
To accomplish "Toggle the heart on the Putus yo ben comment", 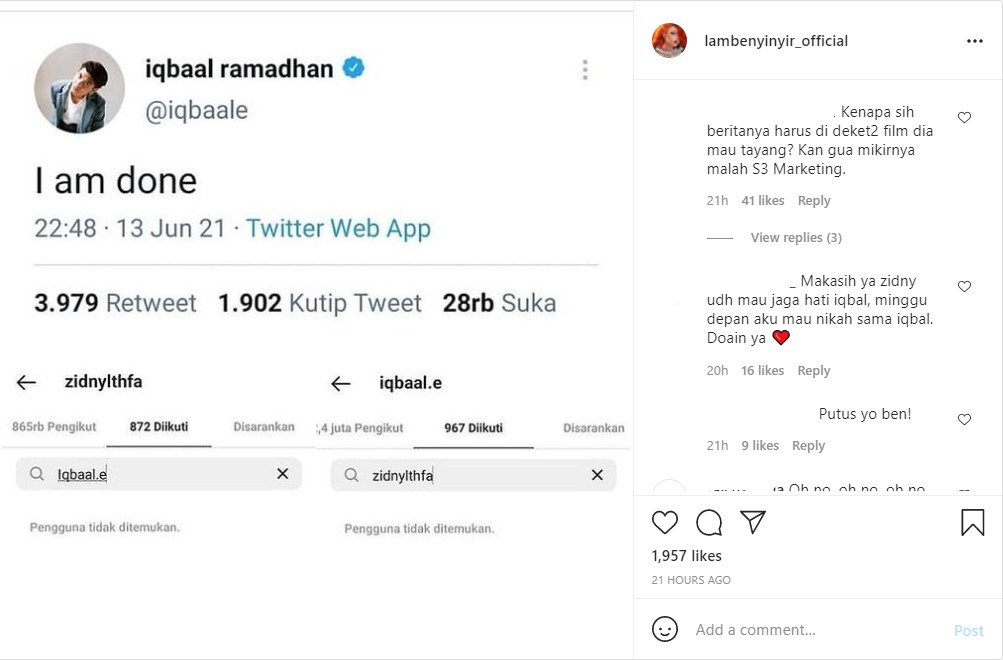I will [963, 420].
